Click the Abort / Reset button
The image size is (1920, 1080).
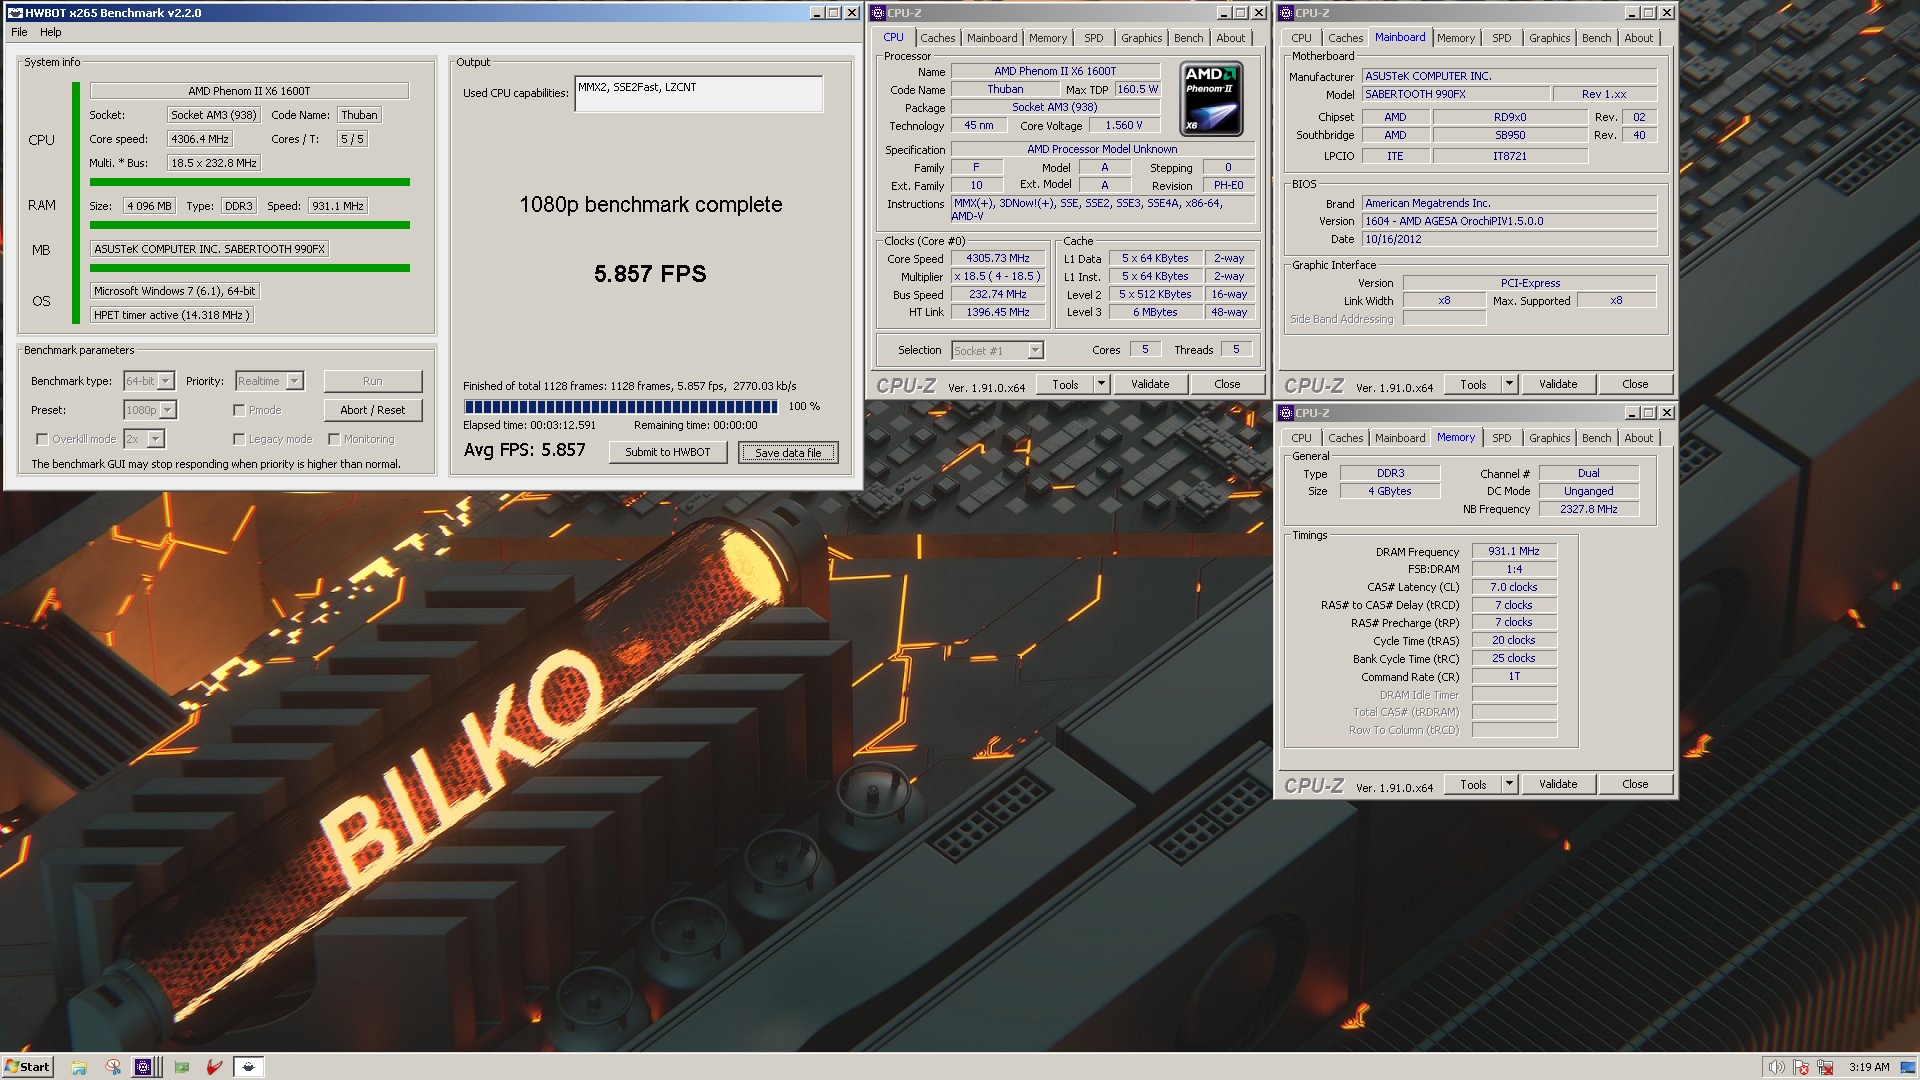373,410
